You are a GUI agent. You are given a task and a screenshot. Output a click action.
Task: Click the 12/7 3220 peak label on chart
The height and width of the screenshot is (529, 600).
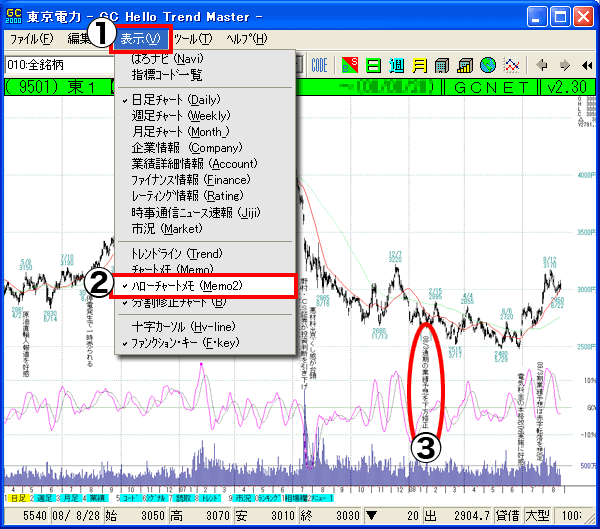[395, 257]
